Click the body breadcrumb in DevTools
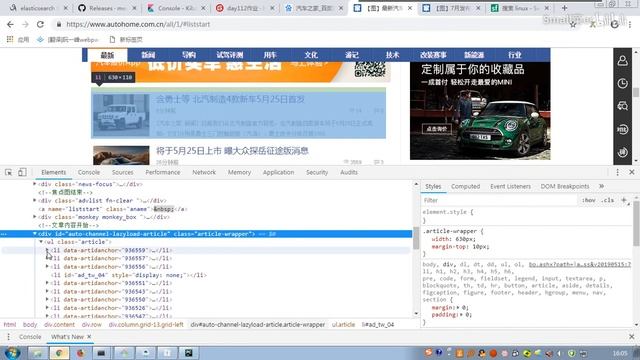Viewport: 640px width, 360px height. coord(30,324)
